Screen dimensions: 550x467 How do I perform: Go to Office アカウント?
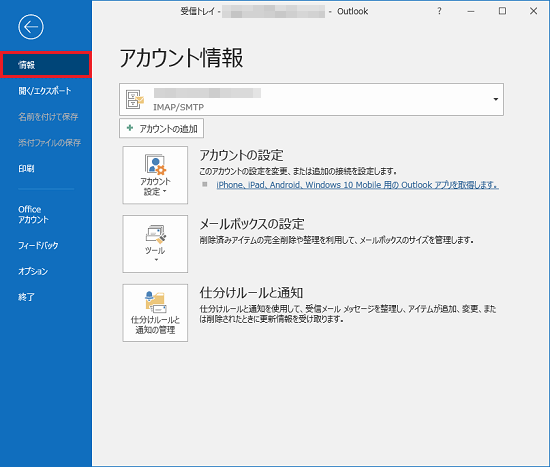click(33, 214)
